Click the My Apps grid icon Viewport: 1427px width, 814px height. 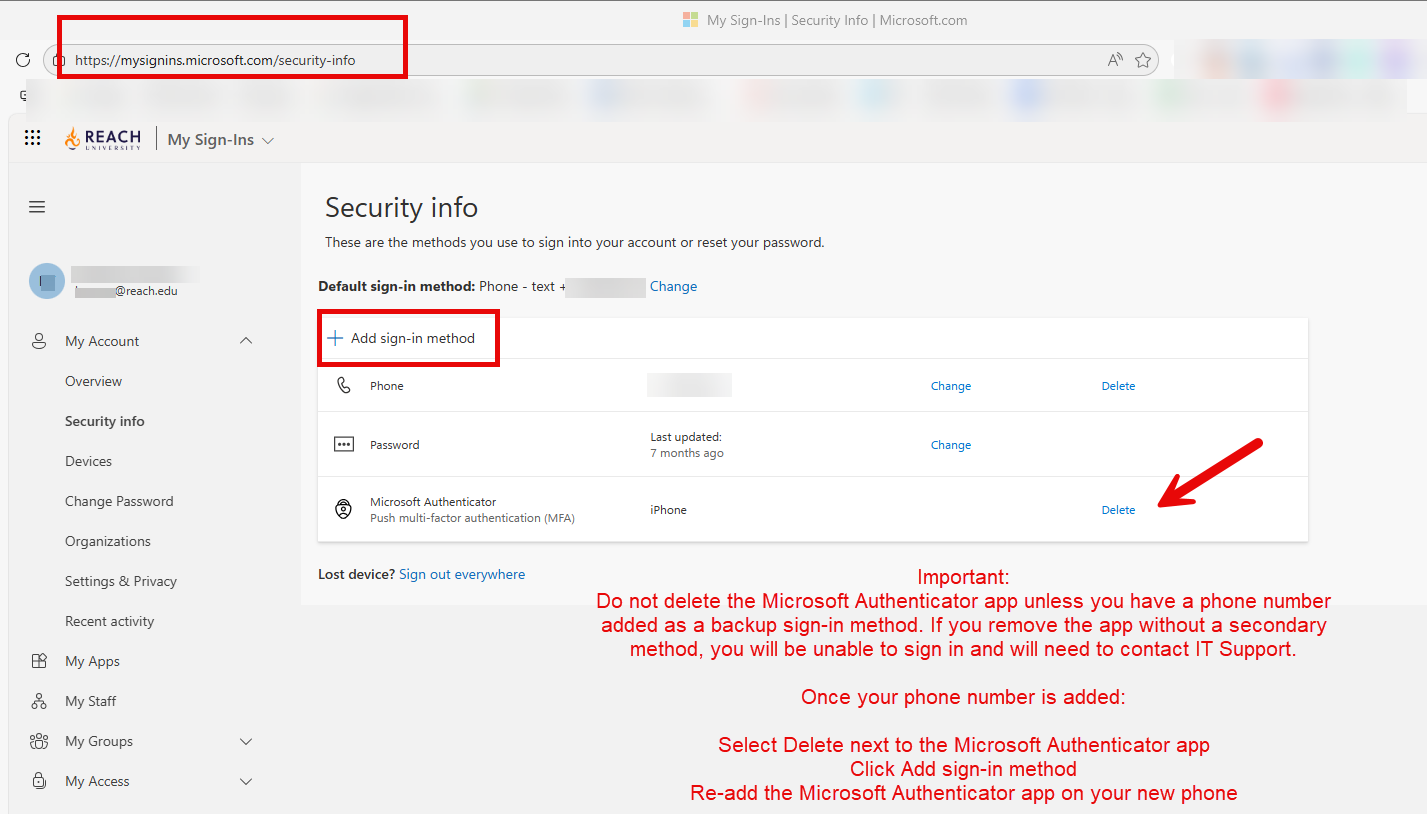click(x=39, y=661)
